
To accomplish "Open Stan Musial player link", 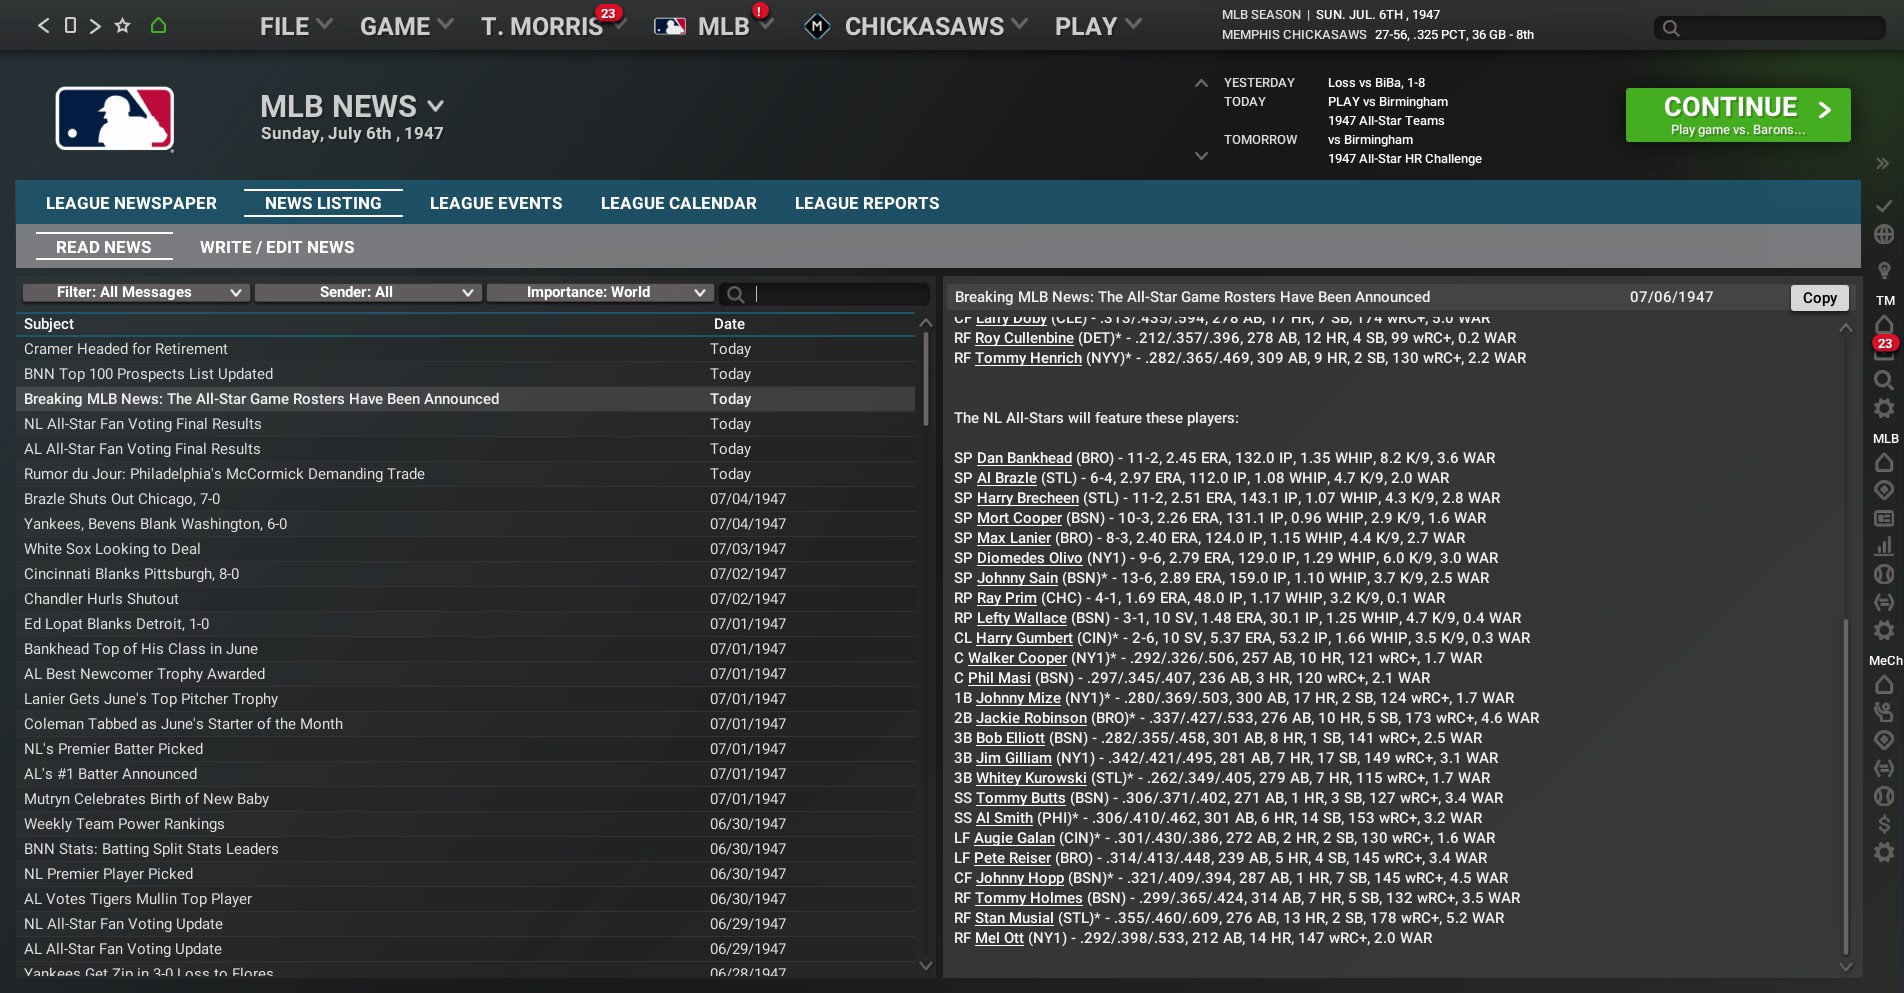I will 1015,918.
